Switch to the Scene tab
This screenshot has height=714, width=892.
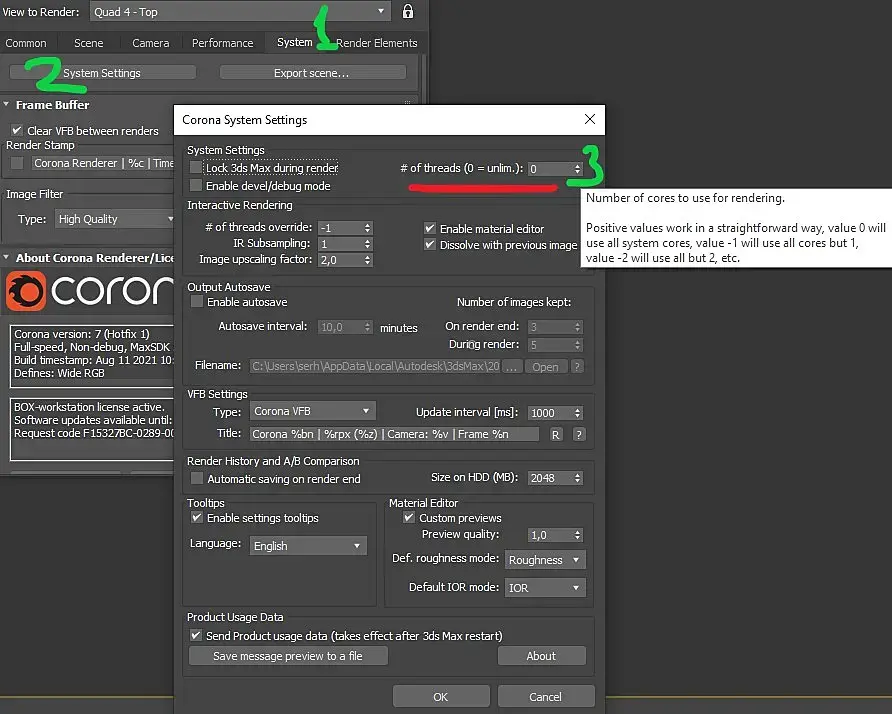click(88, 43)
